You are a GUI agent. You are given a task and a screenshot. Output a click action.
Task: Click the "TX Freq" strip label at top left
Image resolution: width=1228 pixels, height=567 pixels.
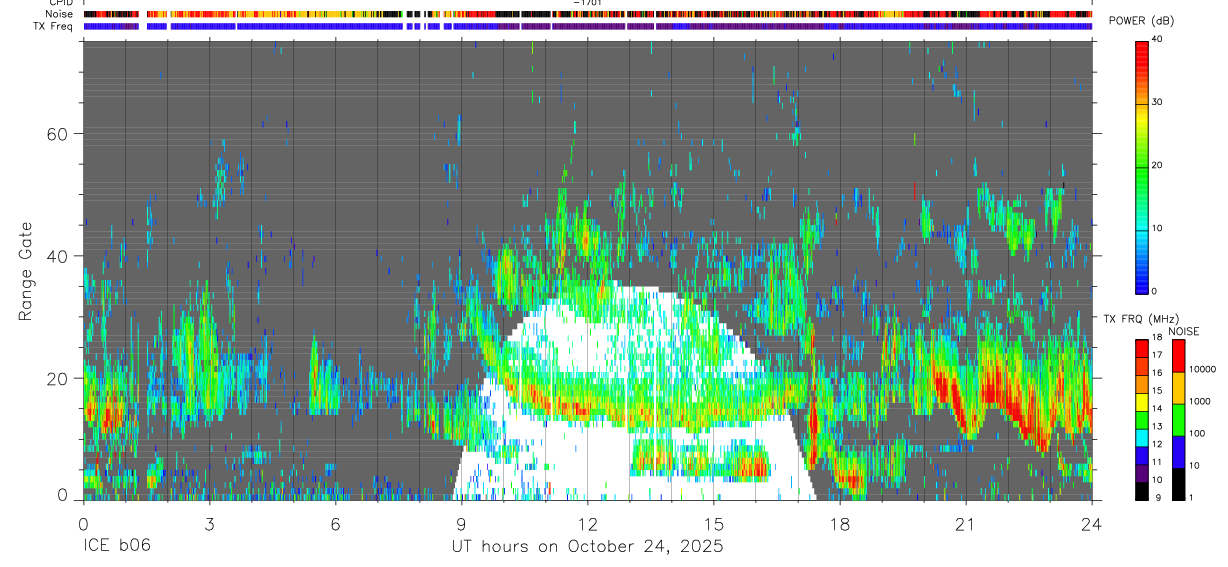click(52, 26)
